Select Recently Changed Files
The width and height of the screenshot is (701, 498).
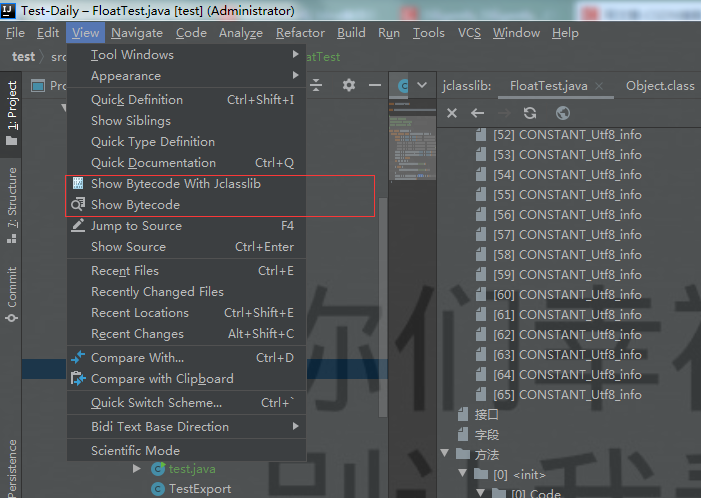(186, 292)
